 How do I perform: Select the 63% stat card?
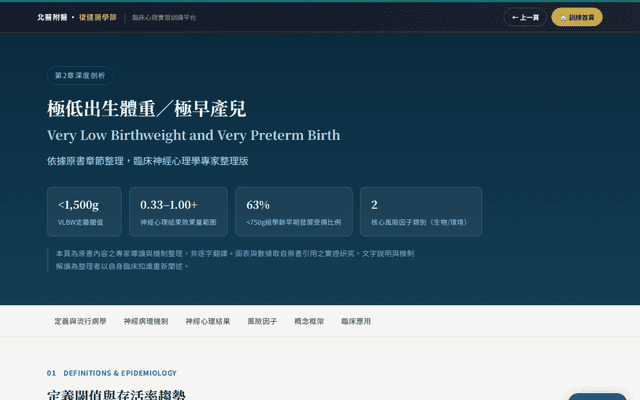pyautogui.click(x=294, y=212)
